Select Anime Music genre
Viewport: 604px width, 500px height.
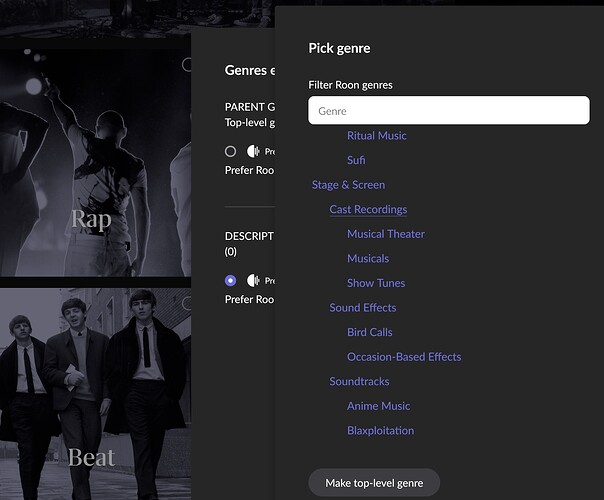pyautogui.click(x=378, y=406)
